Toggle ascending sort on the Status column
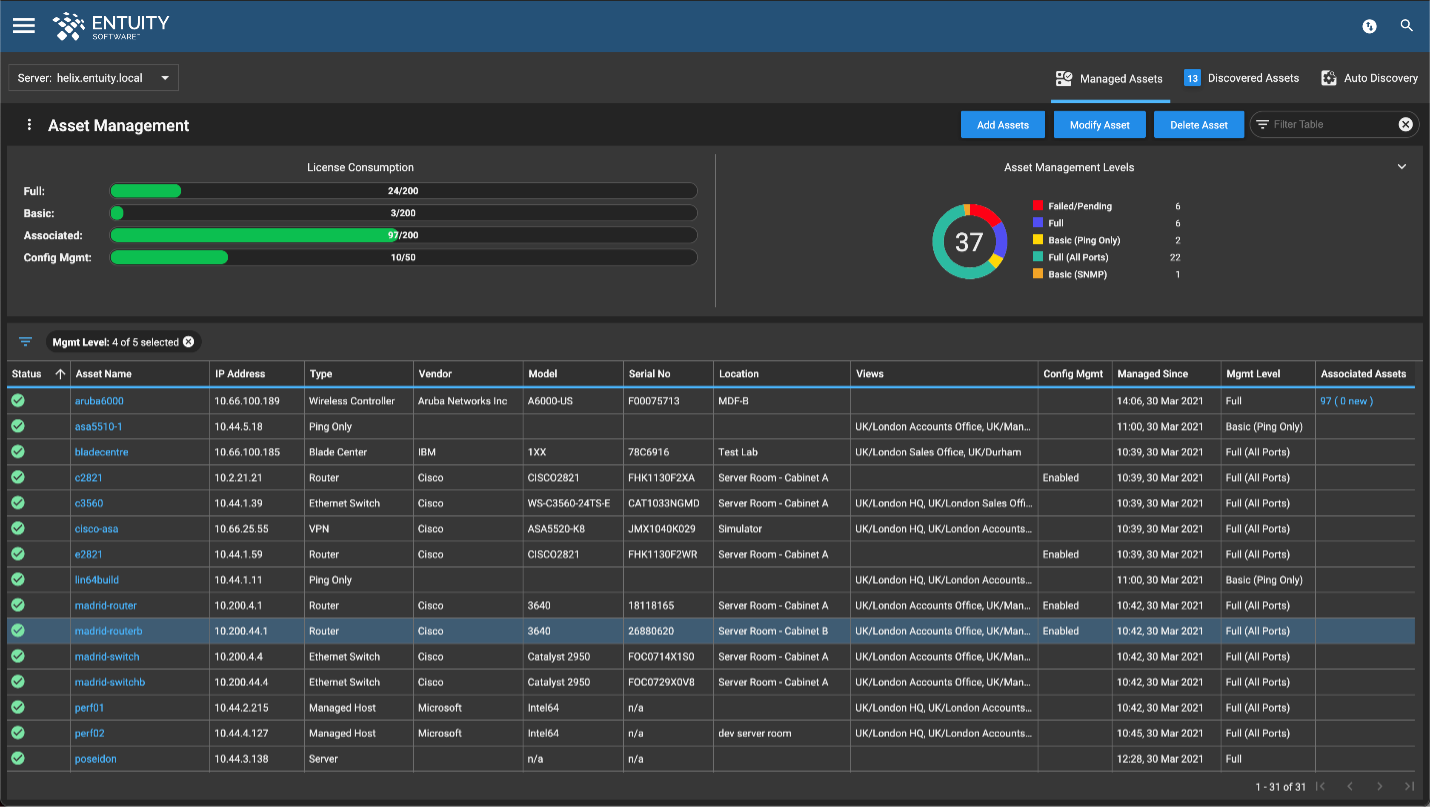This screenshot has width=1430, height=809. coord(59,373)
